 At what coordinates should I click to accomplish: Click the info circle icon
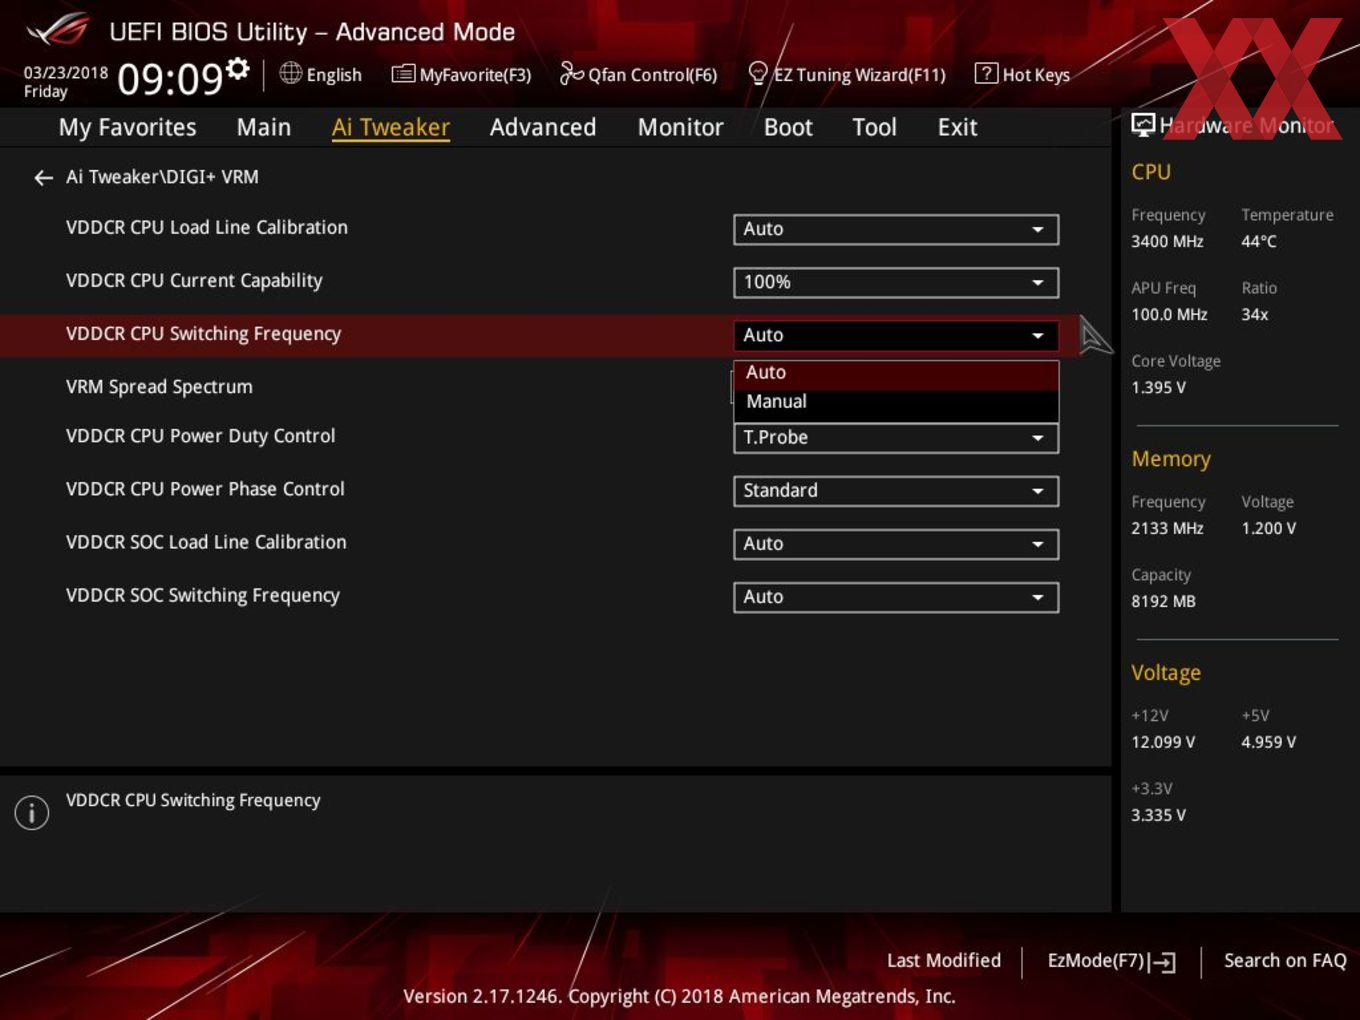click(x=32, y=812)
